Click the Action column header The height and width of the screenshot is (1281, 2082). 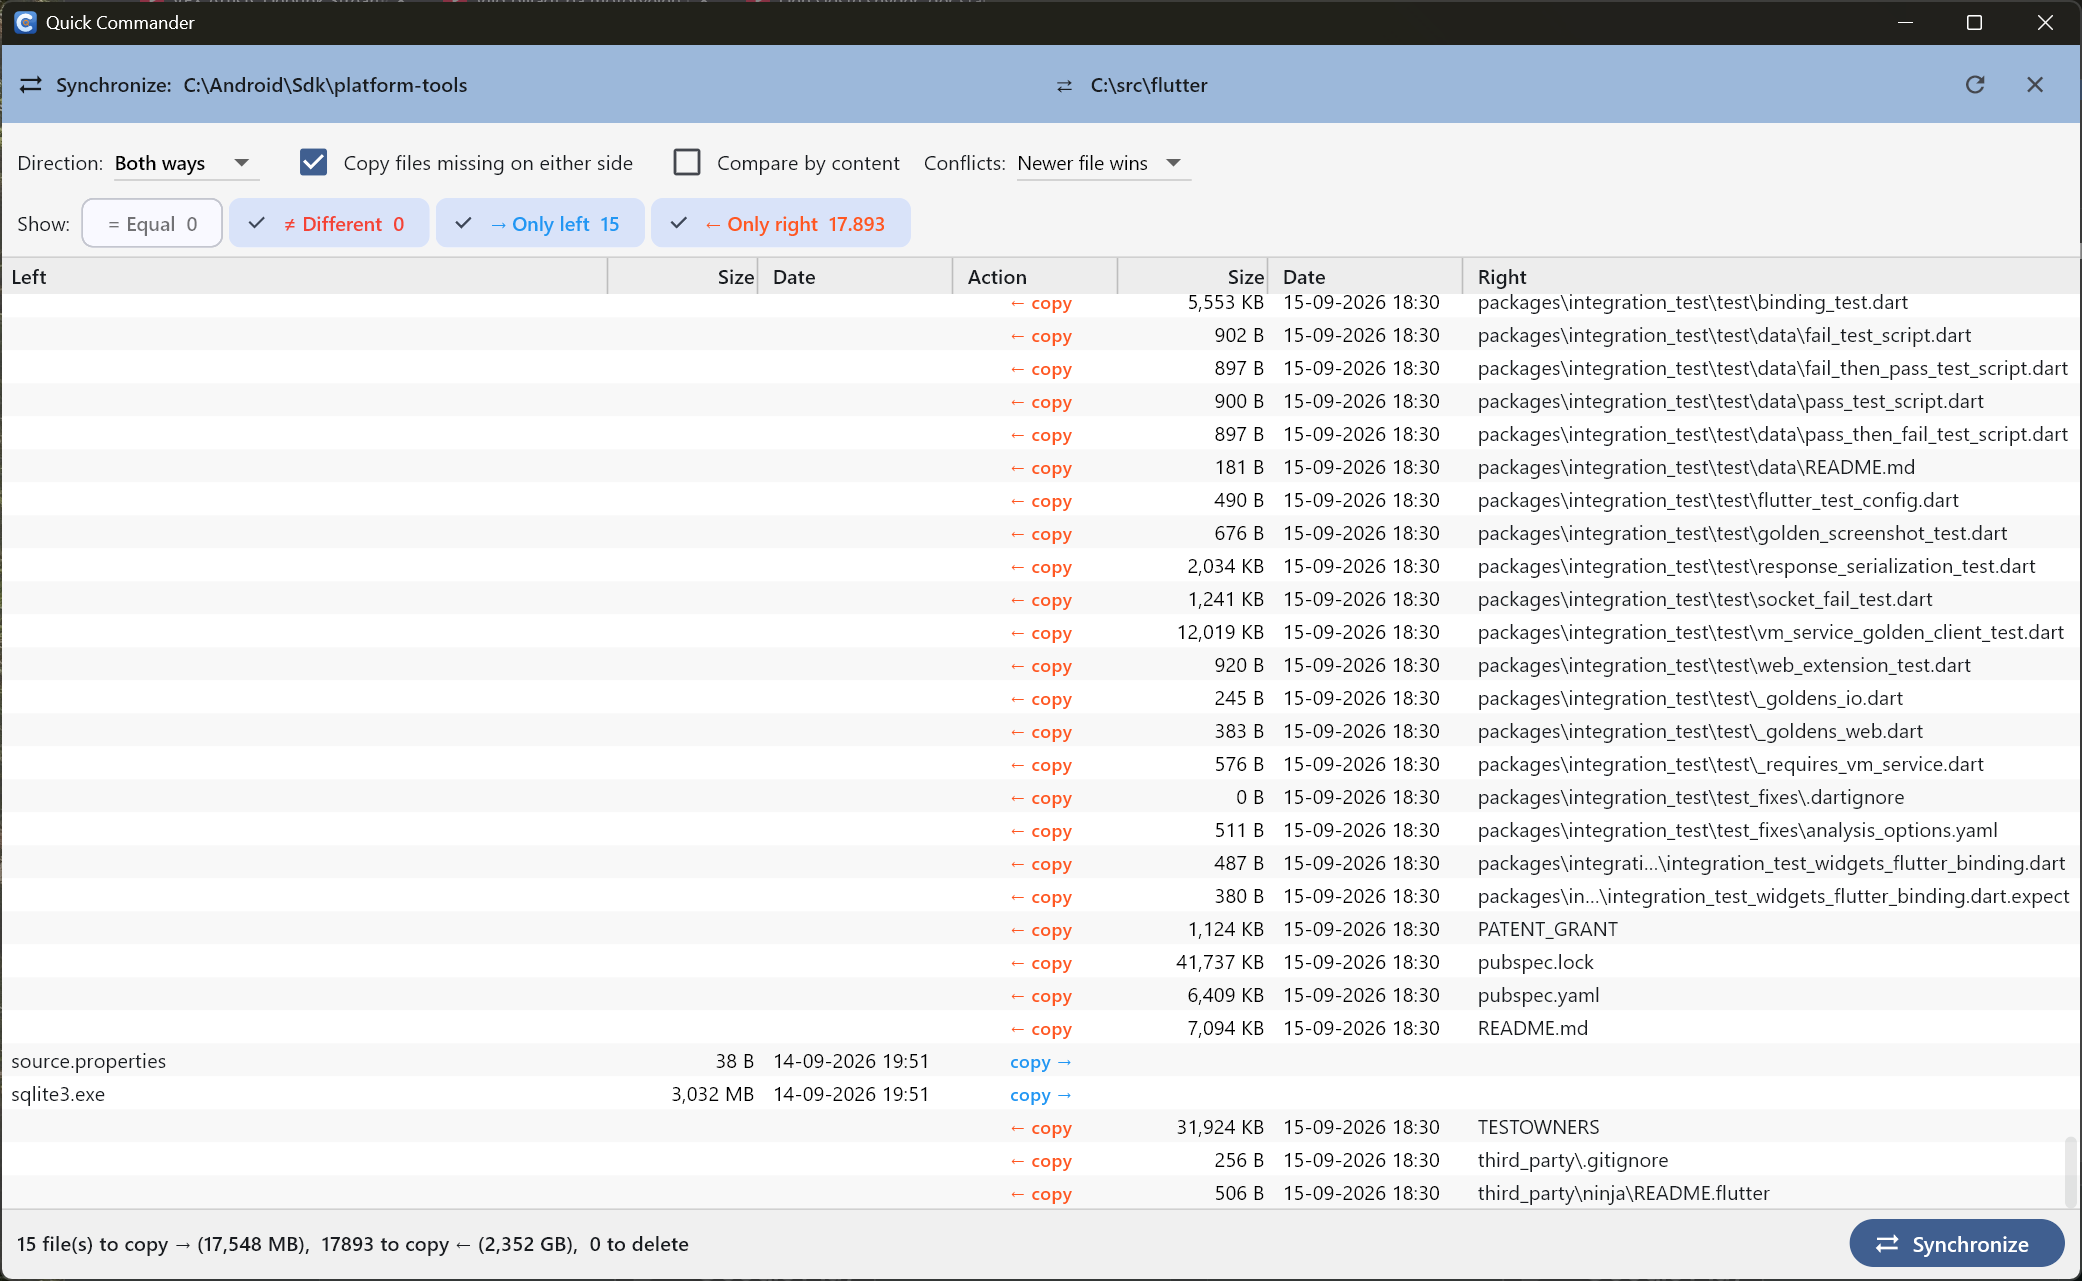[1035, 277]
